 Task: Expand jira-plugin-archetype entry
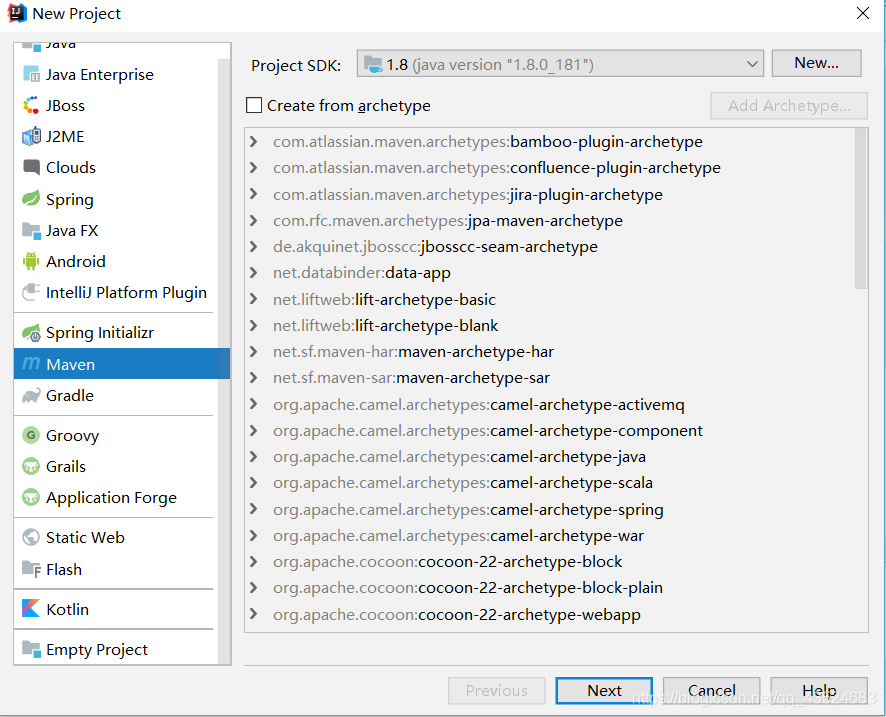click(254, 194)
